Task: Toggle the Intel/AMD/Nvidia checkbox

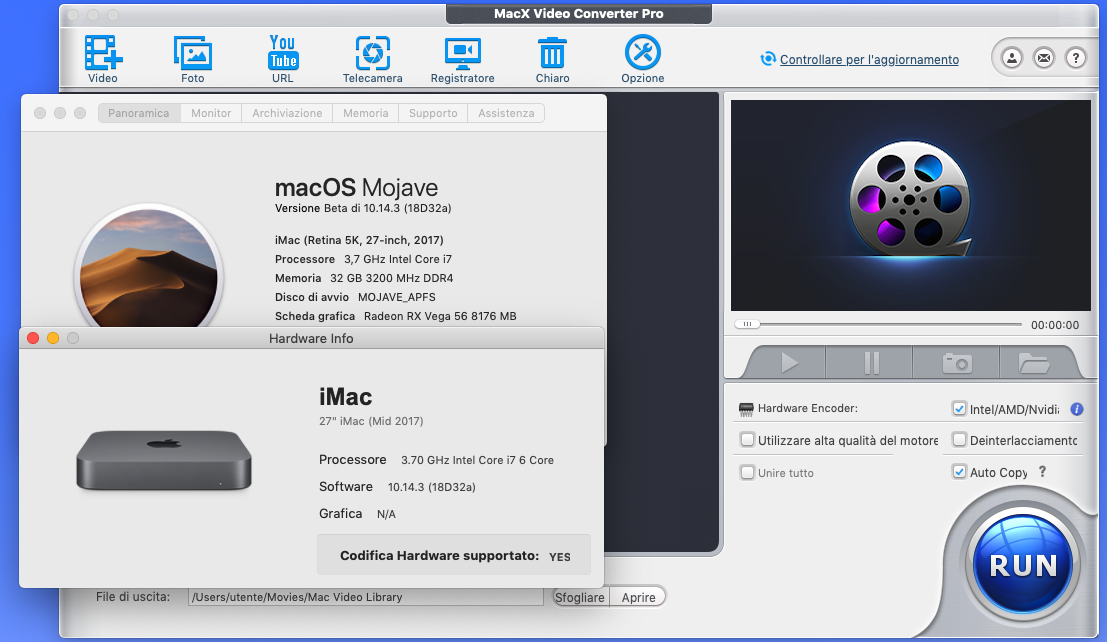Action: (x=959, y=408)
